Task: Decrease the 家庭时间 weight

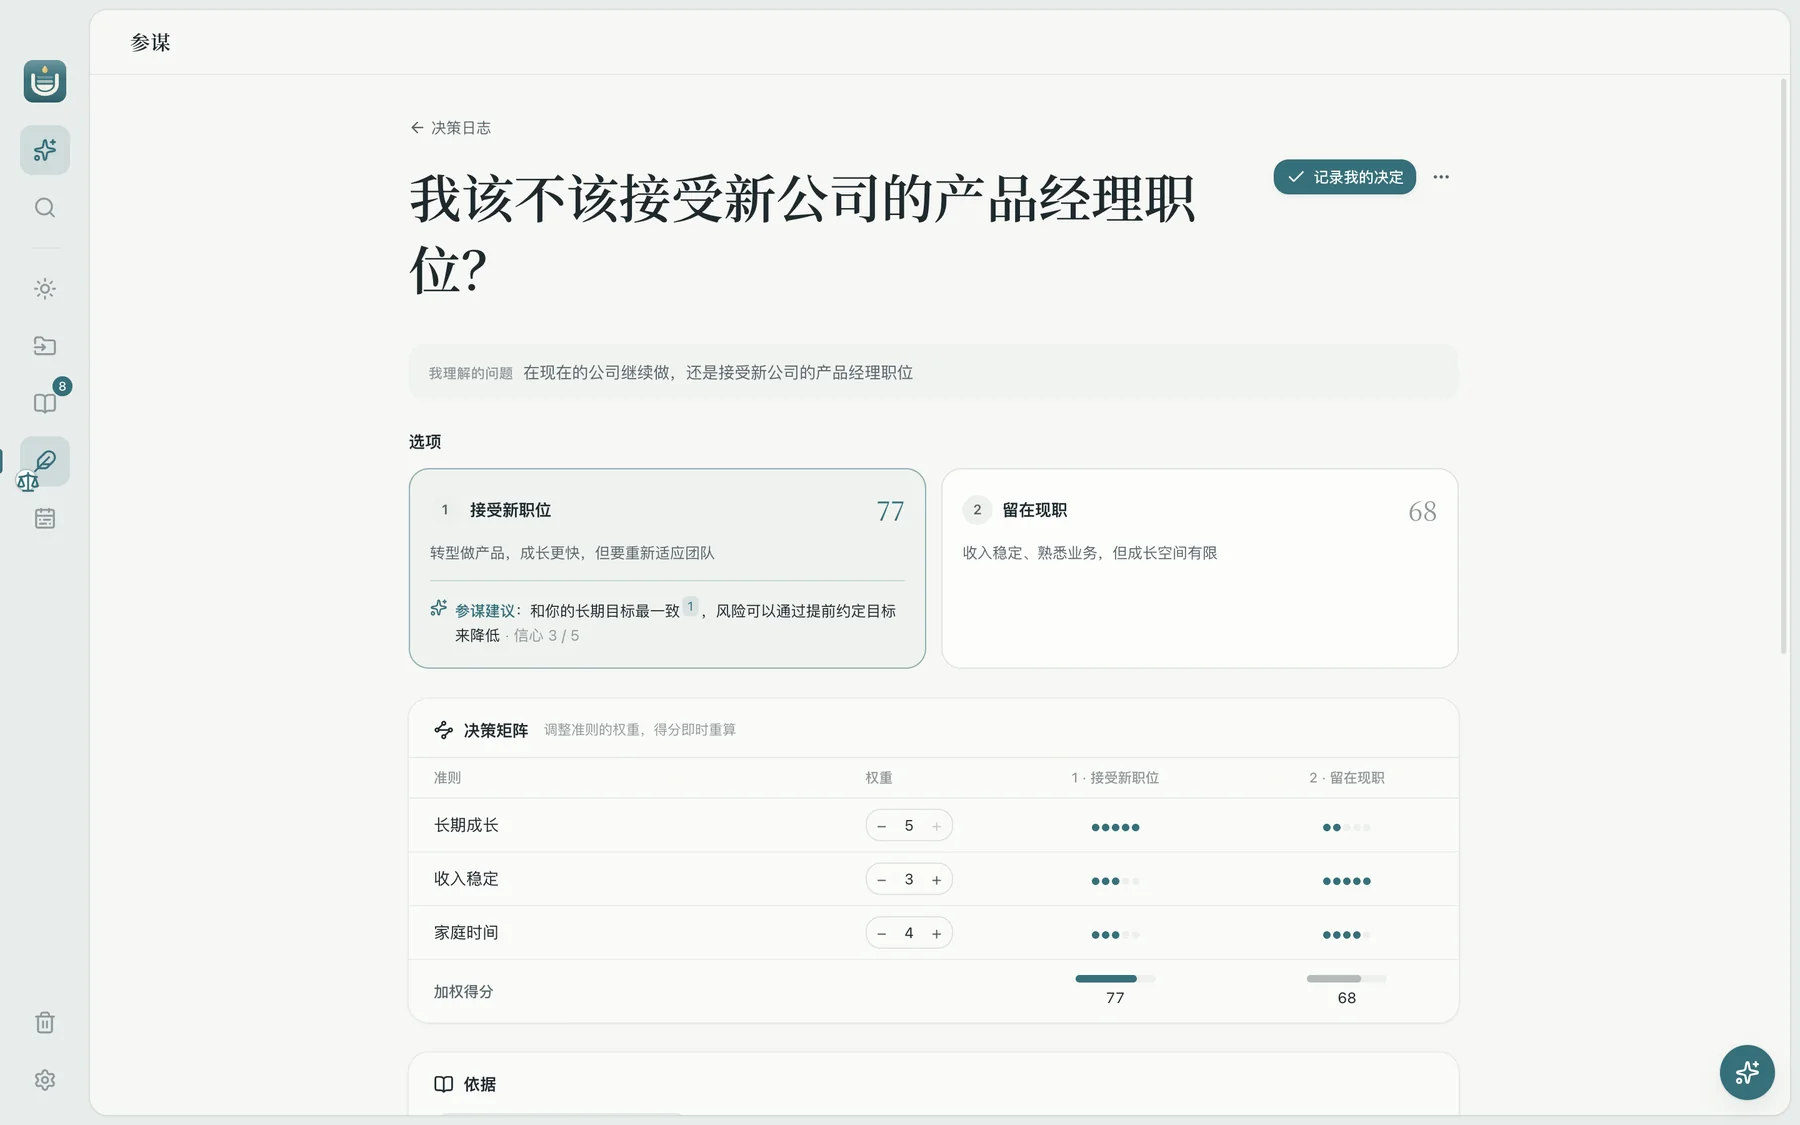Action: coord(881,934)
